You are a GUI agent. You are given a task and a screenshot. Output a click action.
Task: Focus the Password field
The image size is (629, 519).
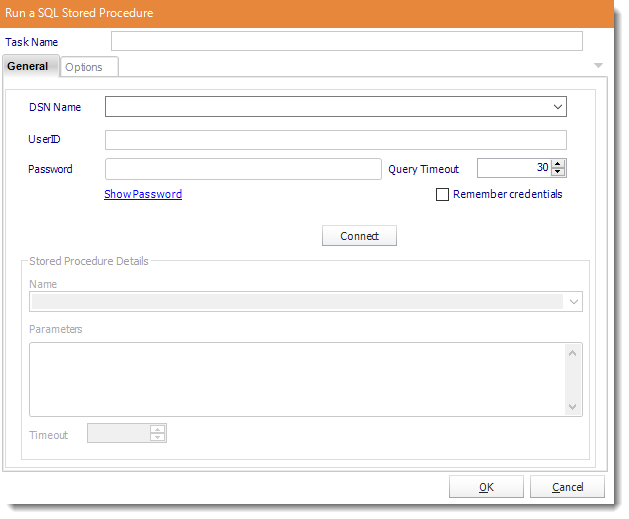[x=243, y=169]
